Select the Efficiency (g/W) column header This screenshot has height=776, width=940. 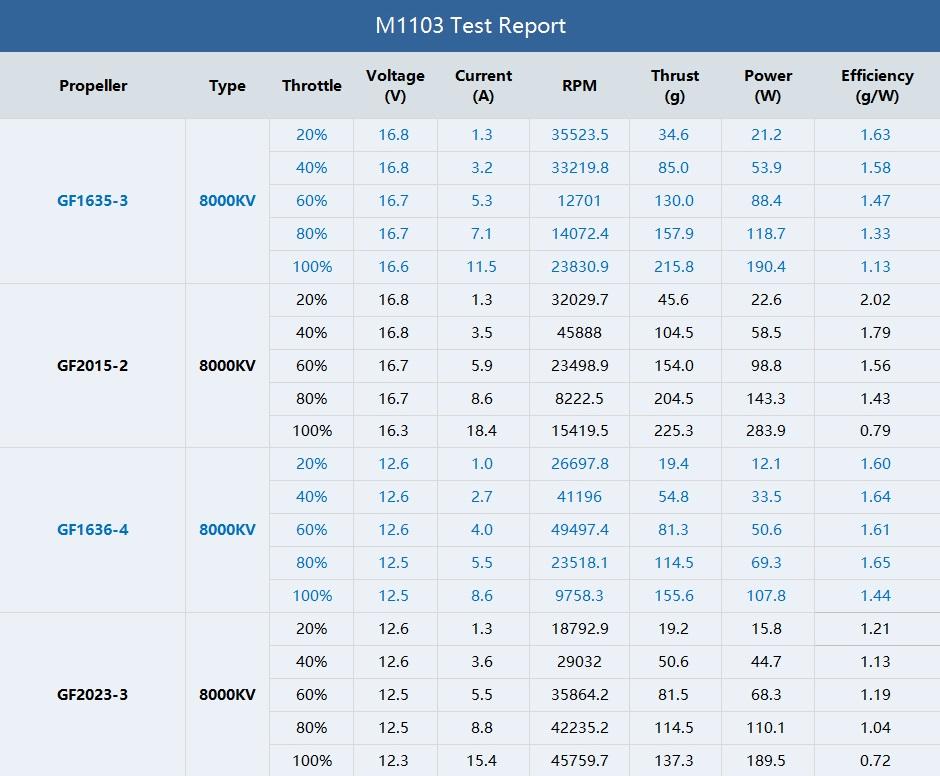877,86
